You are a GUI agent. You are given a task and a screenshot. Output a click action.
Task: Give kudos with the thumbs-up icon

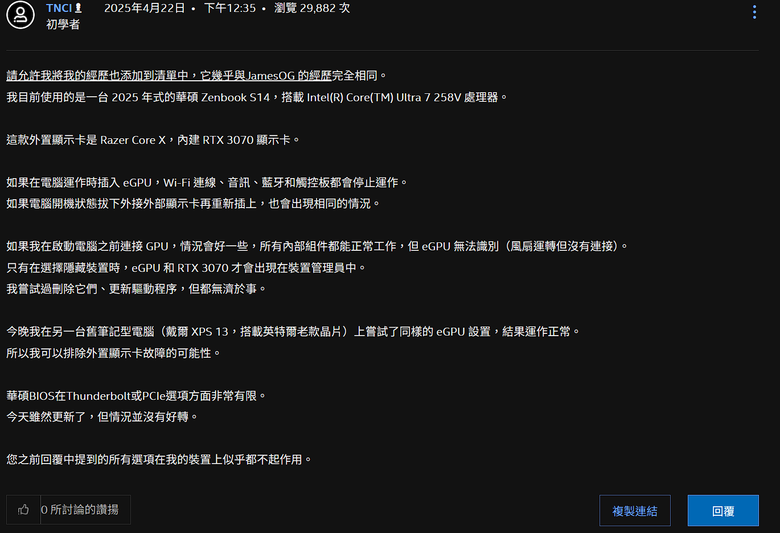[x=23, y=510]
